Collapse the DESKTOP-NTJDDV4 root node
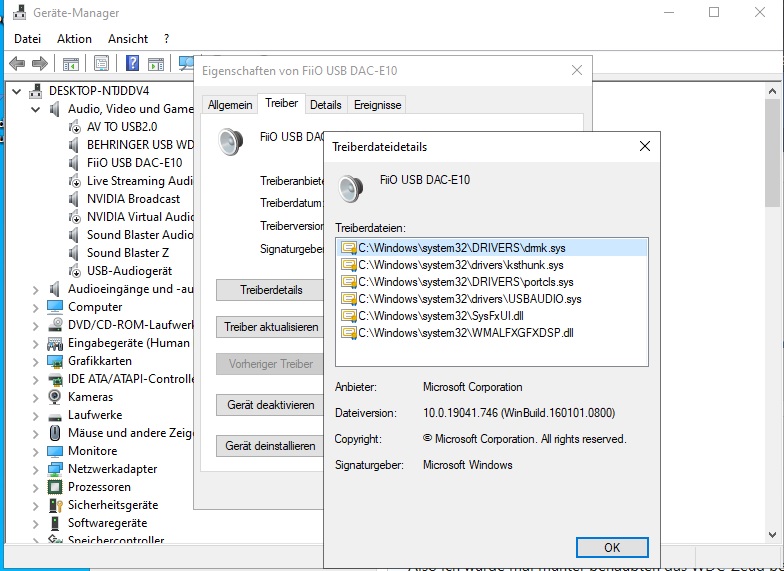784x571 pixels. (x=17, y=92)
